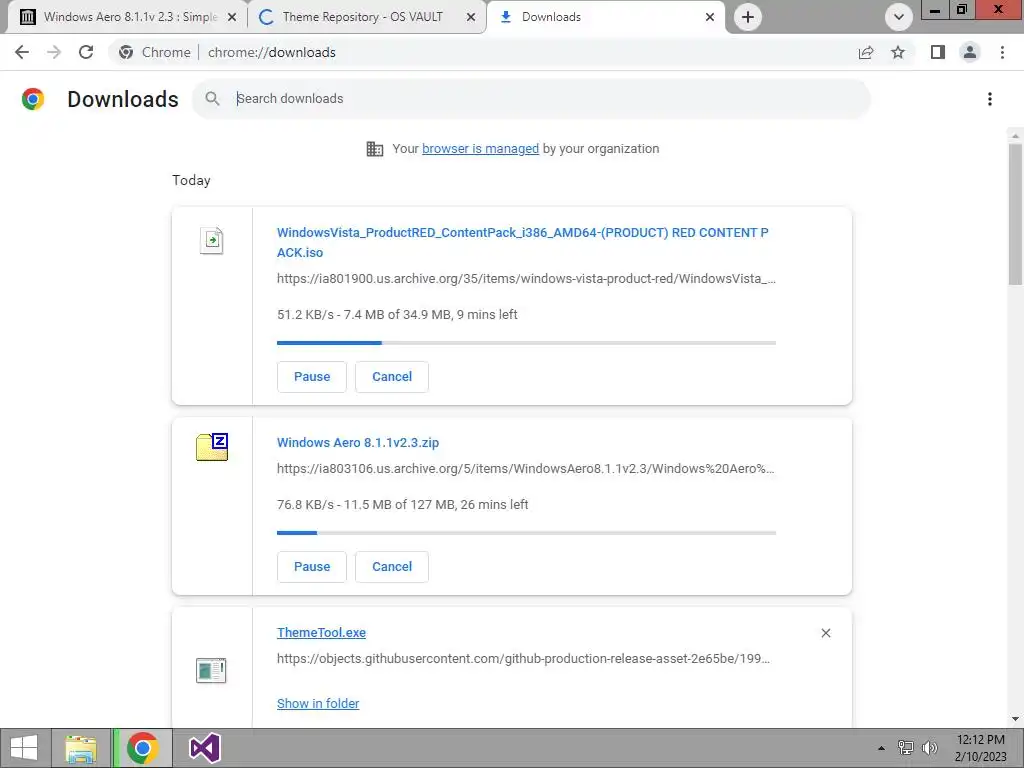Cancel the WindowsVista ISO download
1024x768 pixels.
click(392, 377)
